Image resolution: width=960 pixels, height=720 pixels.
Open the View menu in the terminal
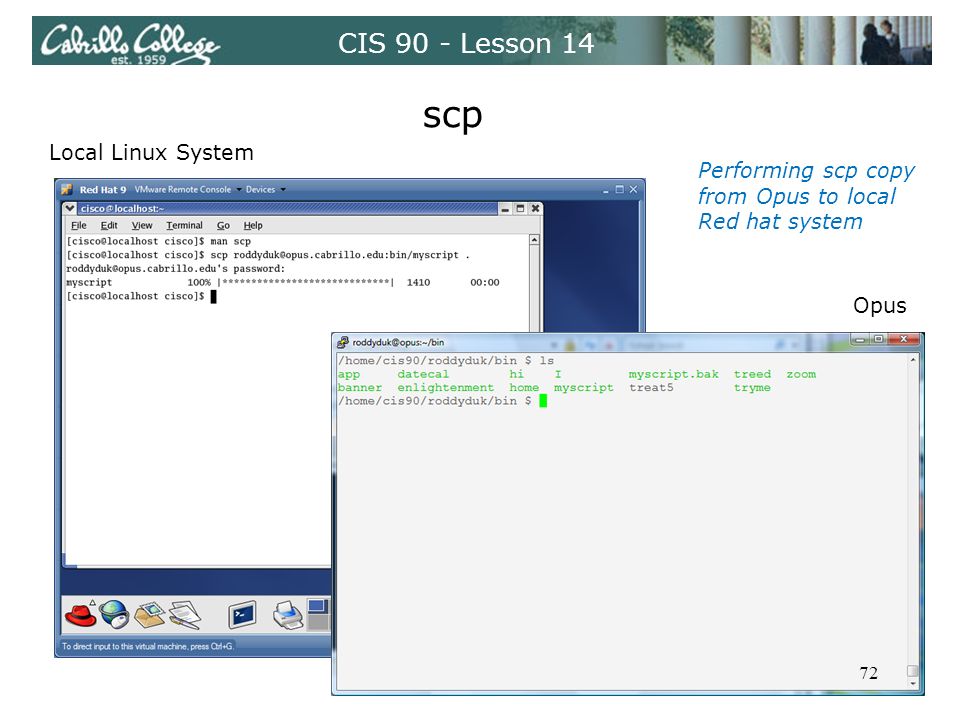(x=142, y=225)
